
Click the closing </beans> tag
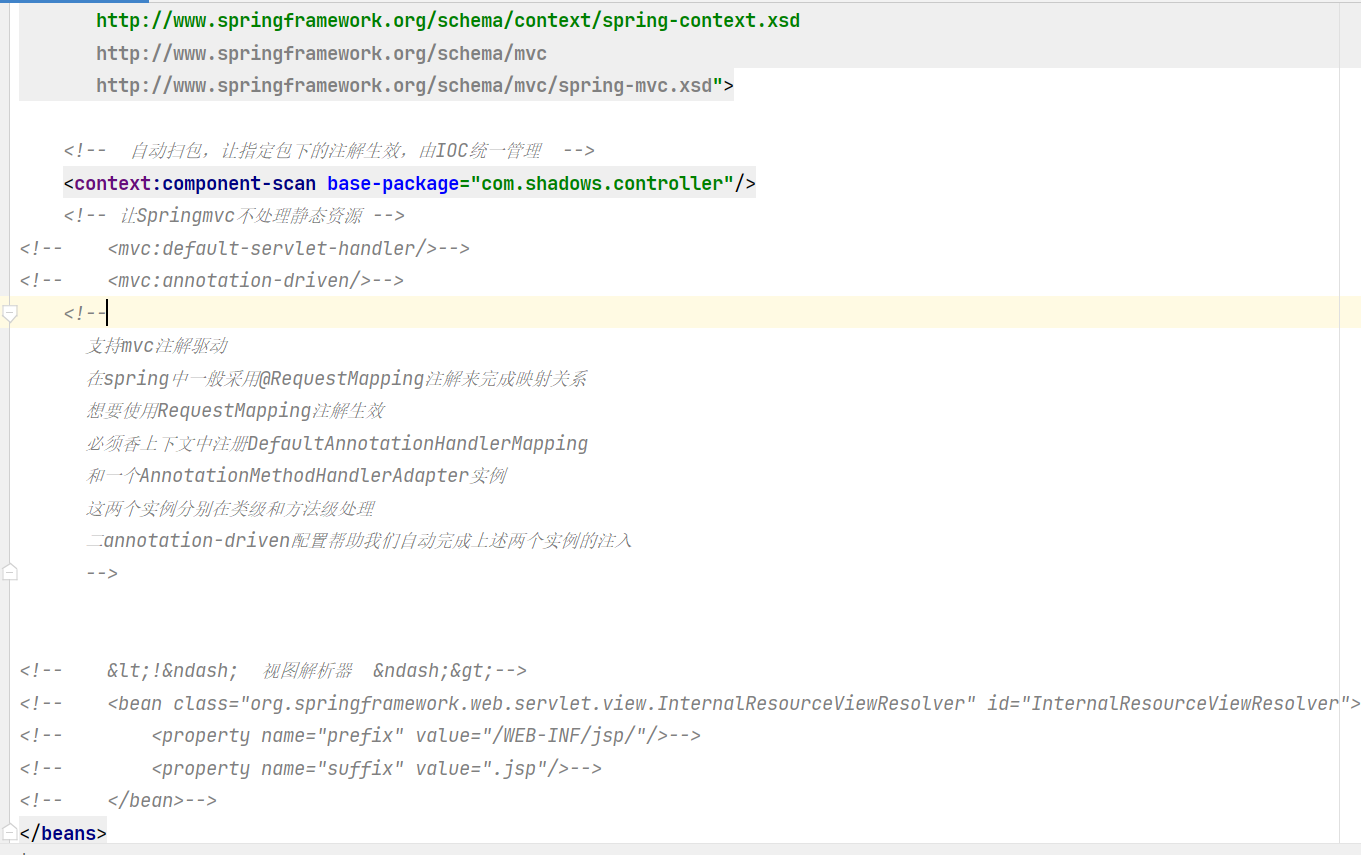(x=63, y=833)
